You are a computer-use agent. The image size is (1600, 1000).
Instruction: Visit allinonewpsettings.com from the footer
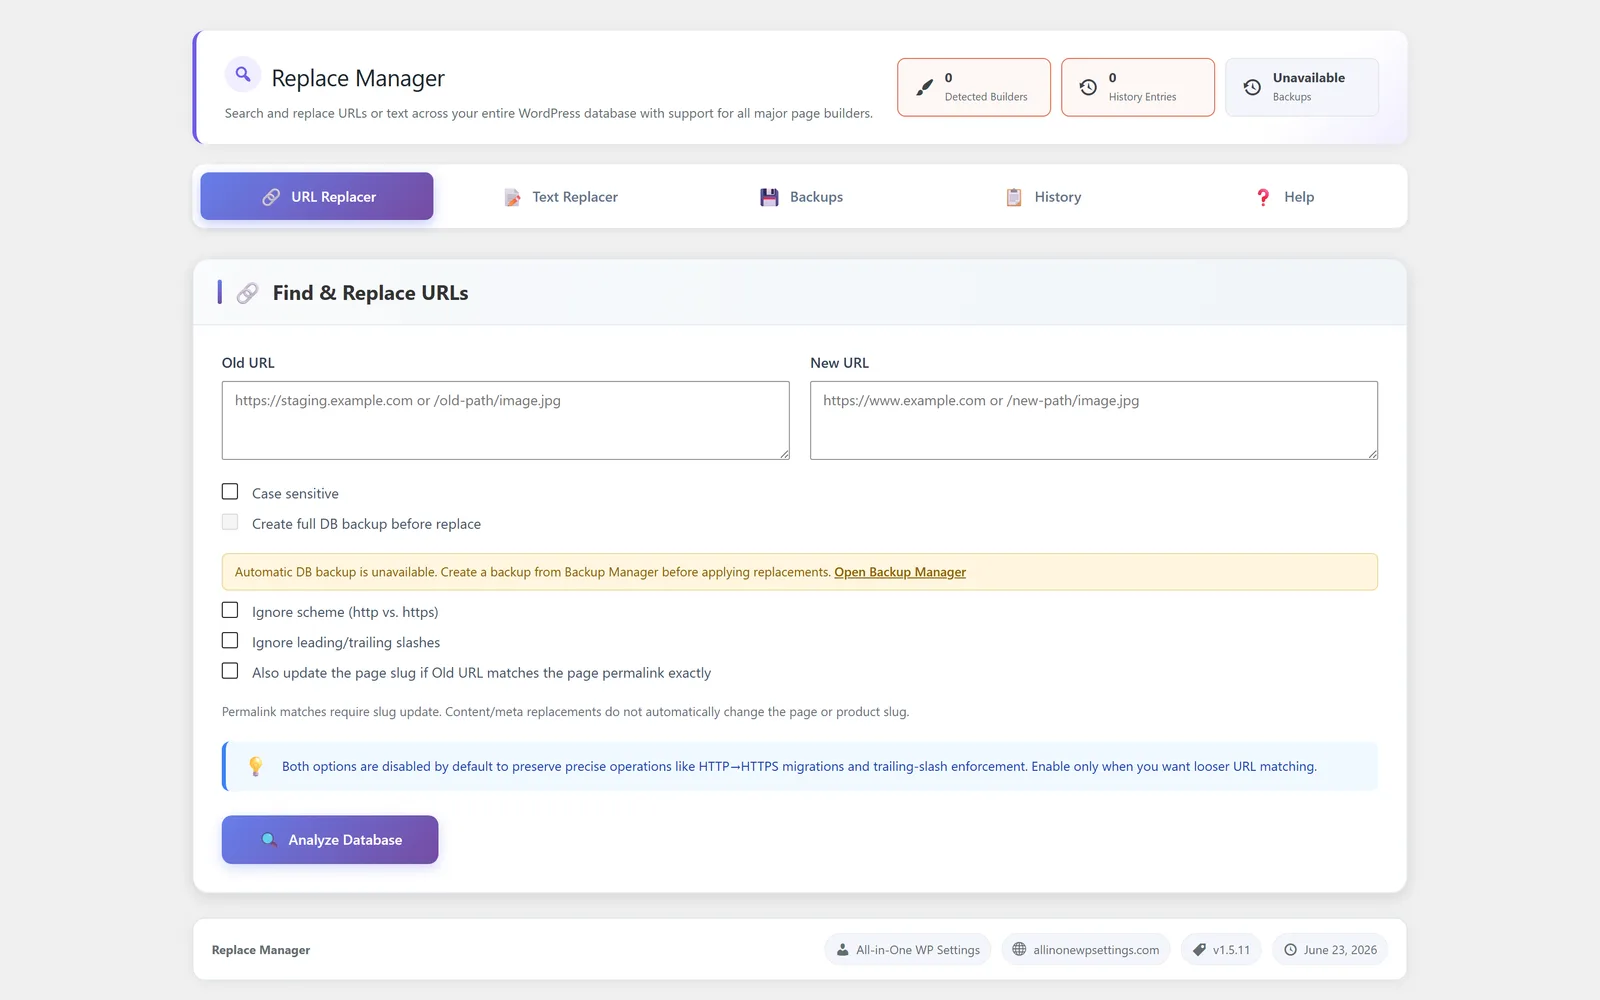click(1086, 950)
